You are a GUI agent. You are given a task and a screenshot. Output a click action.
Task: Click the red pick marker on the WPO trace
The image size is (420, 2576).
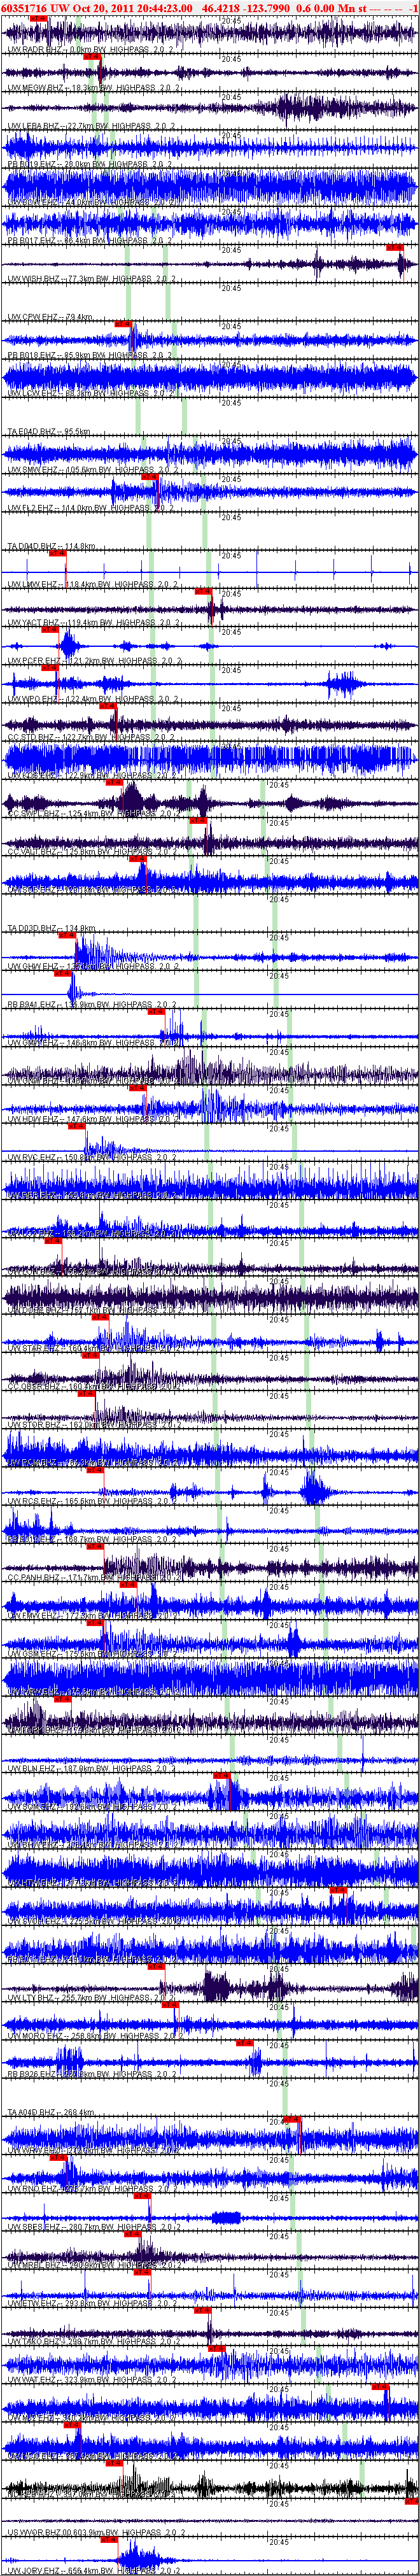coord(49,668)
